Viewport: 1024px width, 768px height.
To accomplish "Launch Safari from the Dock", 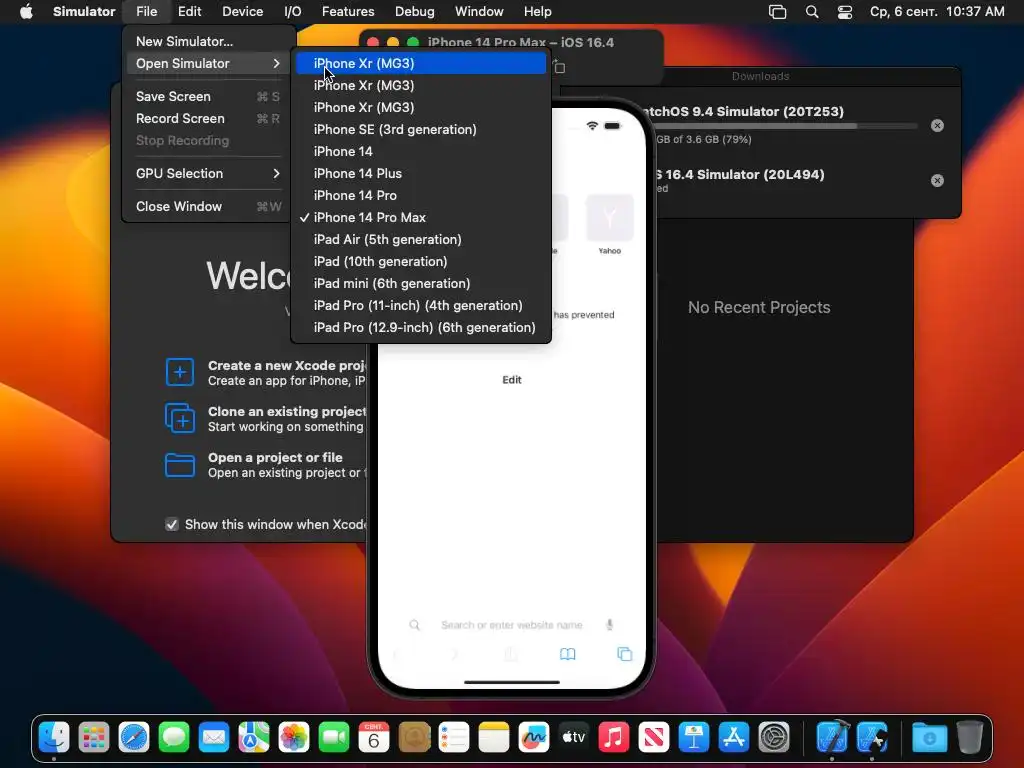I will [134, 738].
